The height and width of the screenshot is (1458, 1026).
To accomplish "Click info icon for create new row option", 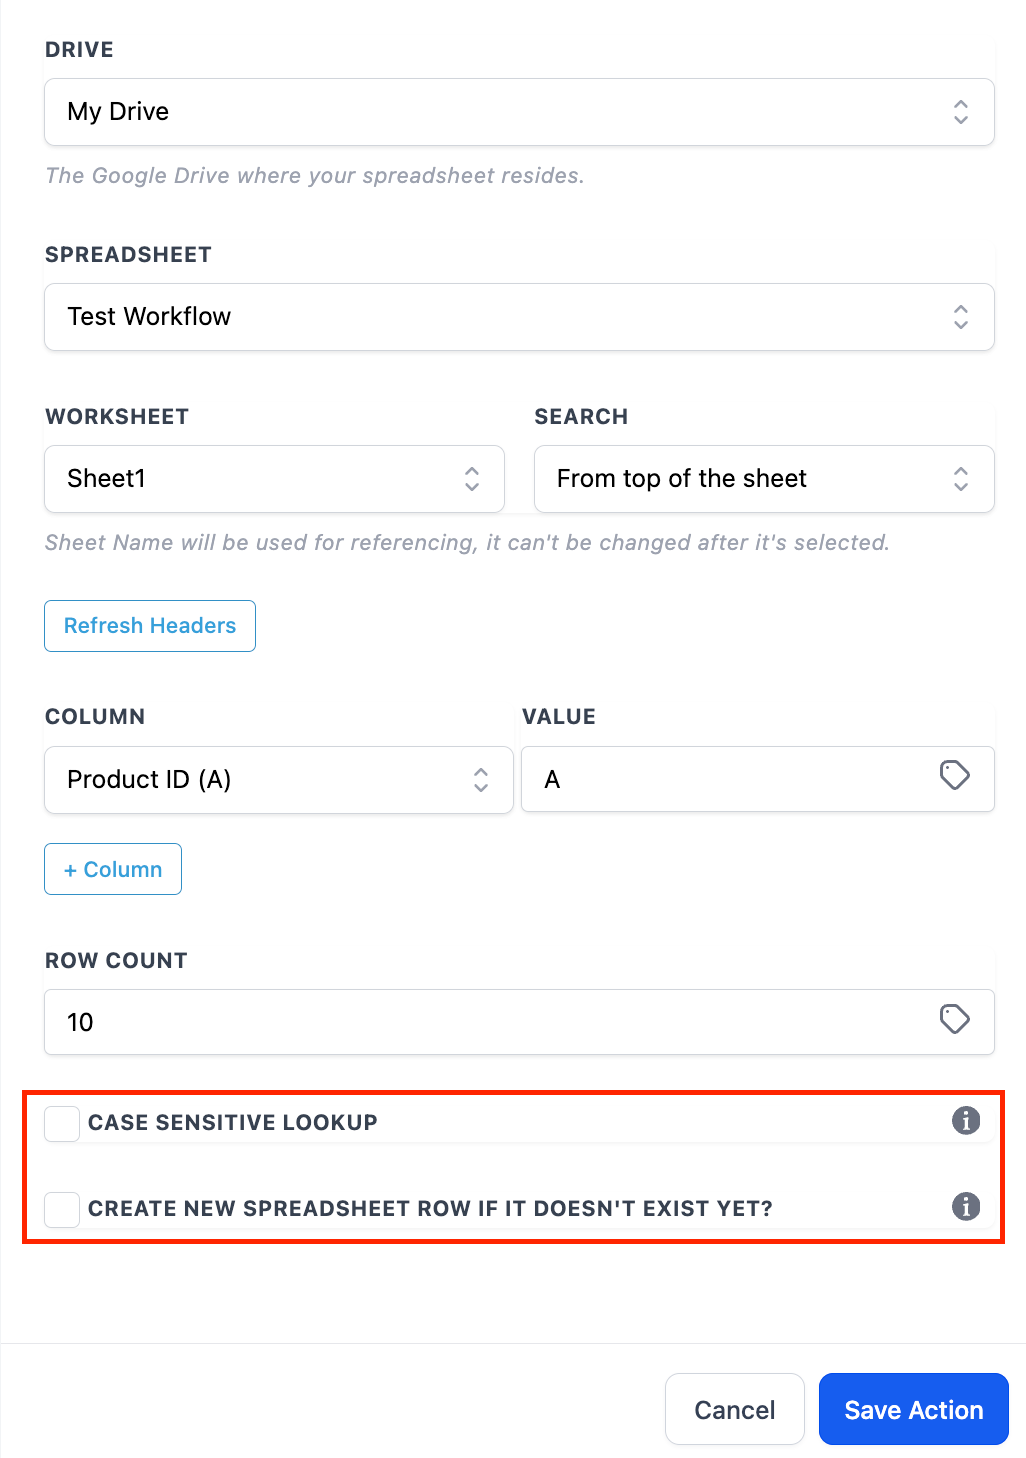I will 965,1206.
